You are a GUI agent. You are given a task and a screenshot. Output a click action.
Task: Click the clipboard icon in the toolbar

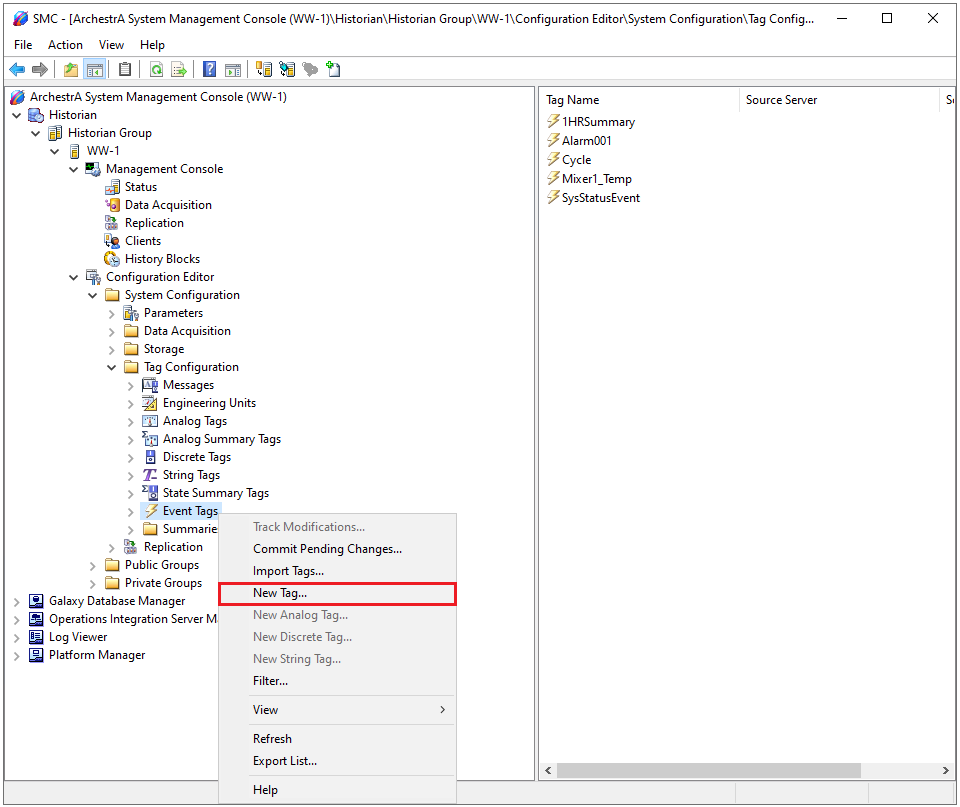(x=125, y=70)
